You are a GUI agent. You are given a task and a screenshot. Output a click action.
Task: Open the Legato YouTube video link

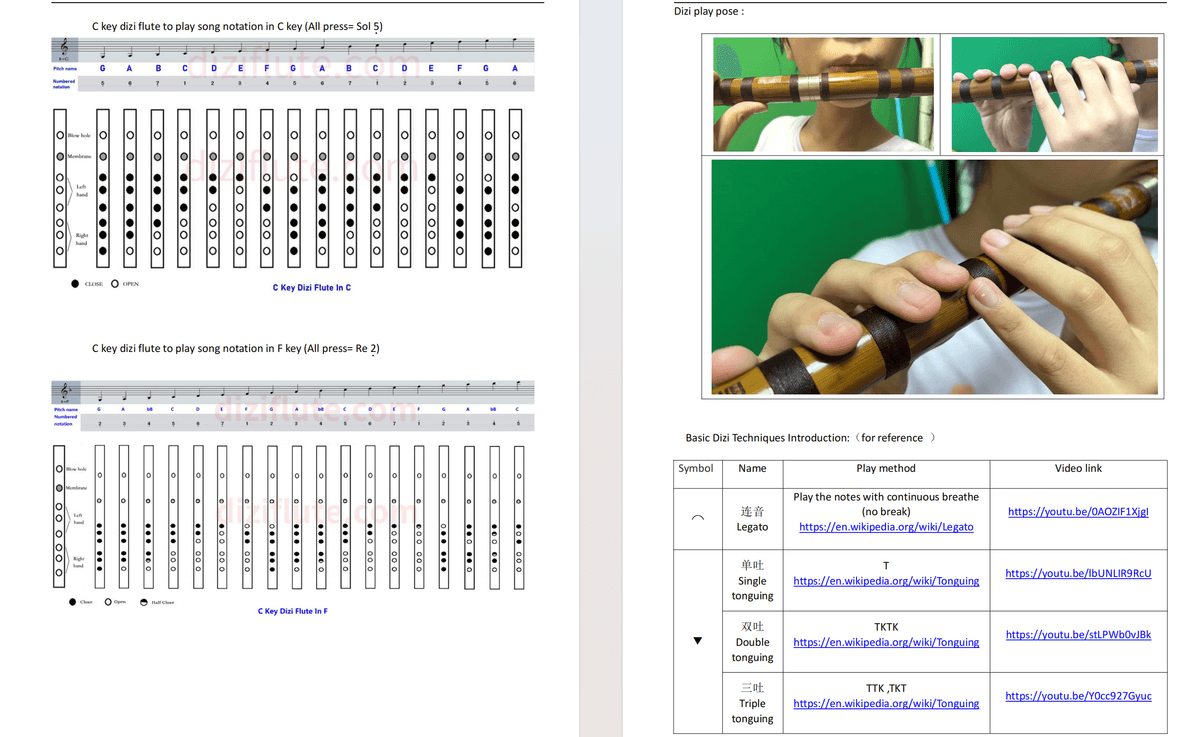click(x=1078, y=512)
